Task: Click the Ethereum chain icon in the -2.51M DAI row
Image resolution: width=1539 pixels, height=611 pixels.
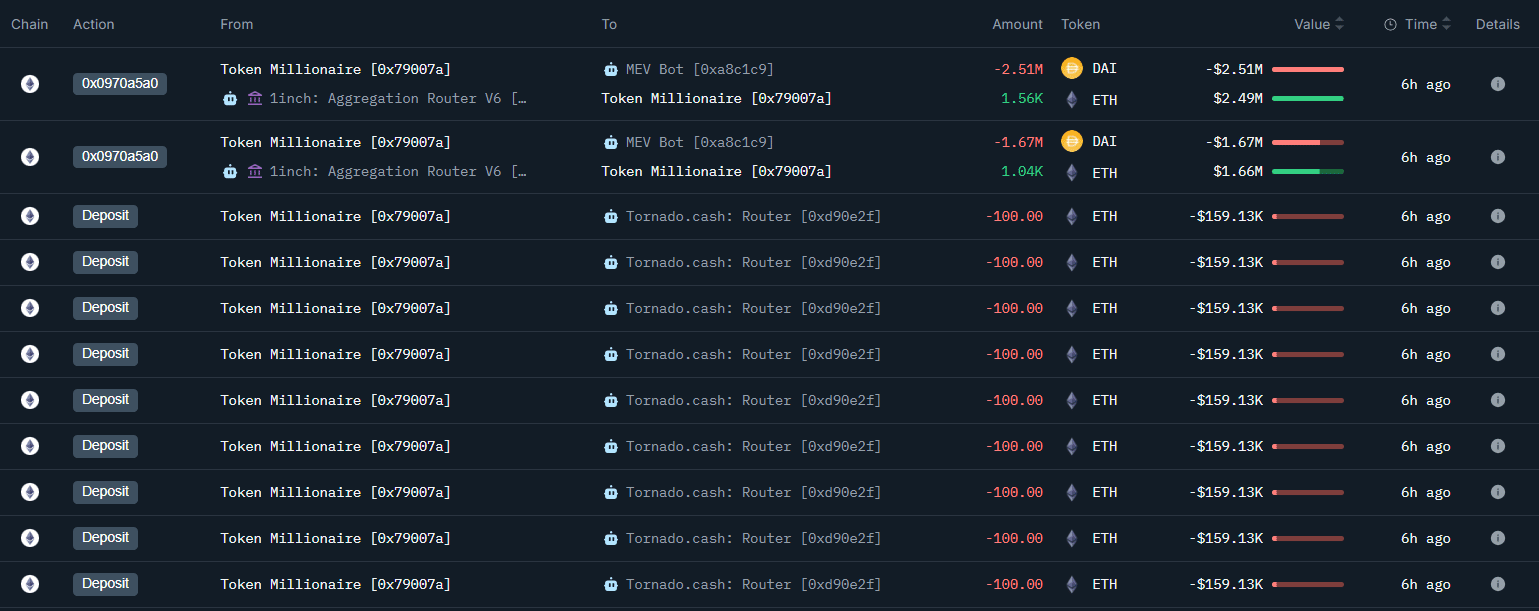Action: point(30,84)
